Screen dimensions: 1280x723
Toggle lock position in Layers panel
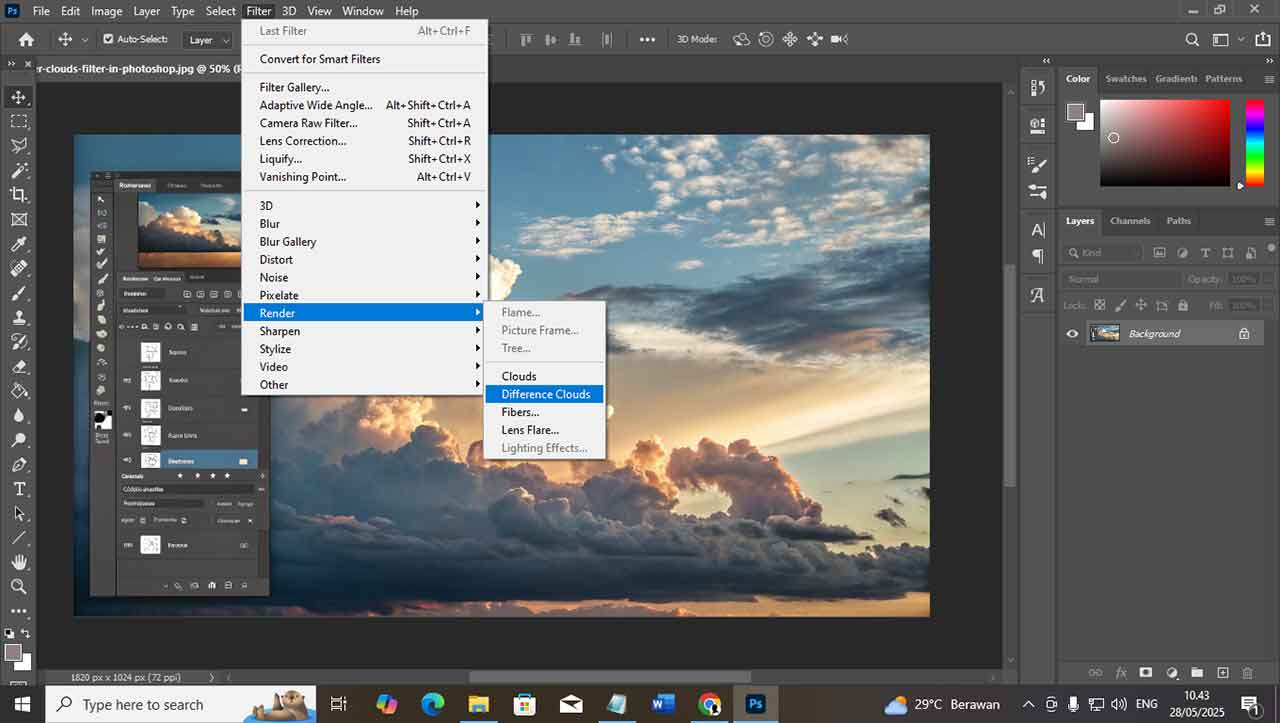[x=1142, y=305]
